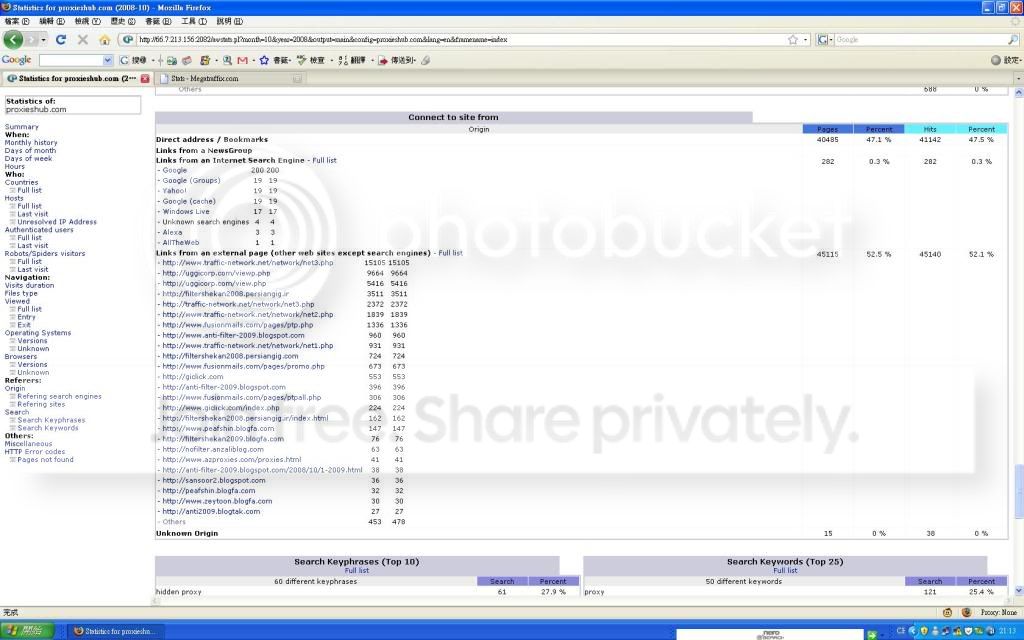This screenshot has width=1024, height=640.
Task: Open the Help menu (說明)
Action: coord(229,21)
